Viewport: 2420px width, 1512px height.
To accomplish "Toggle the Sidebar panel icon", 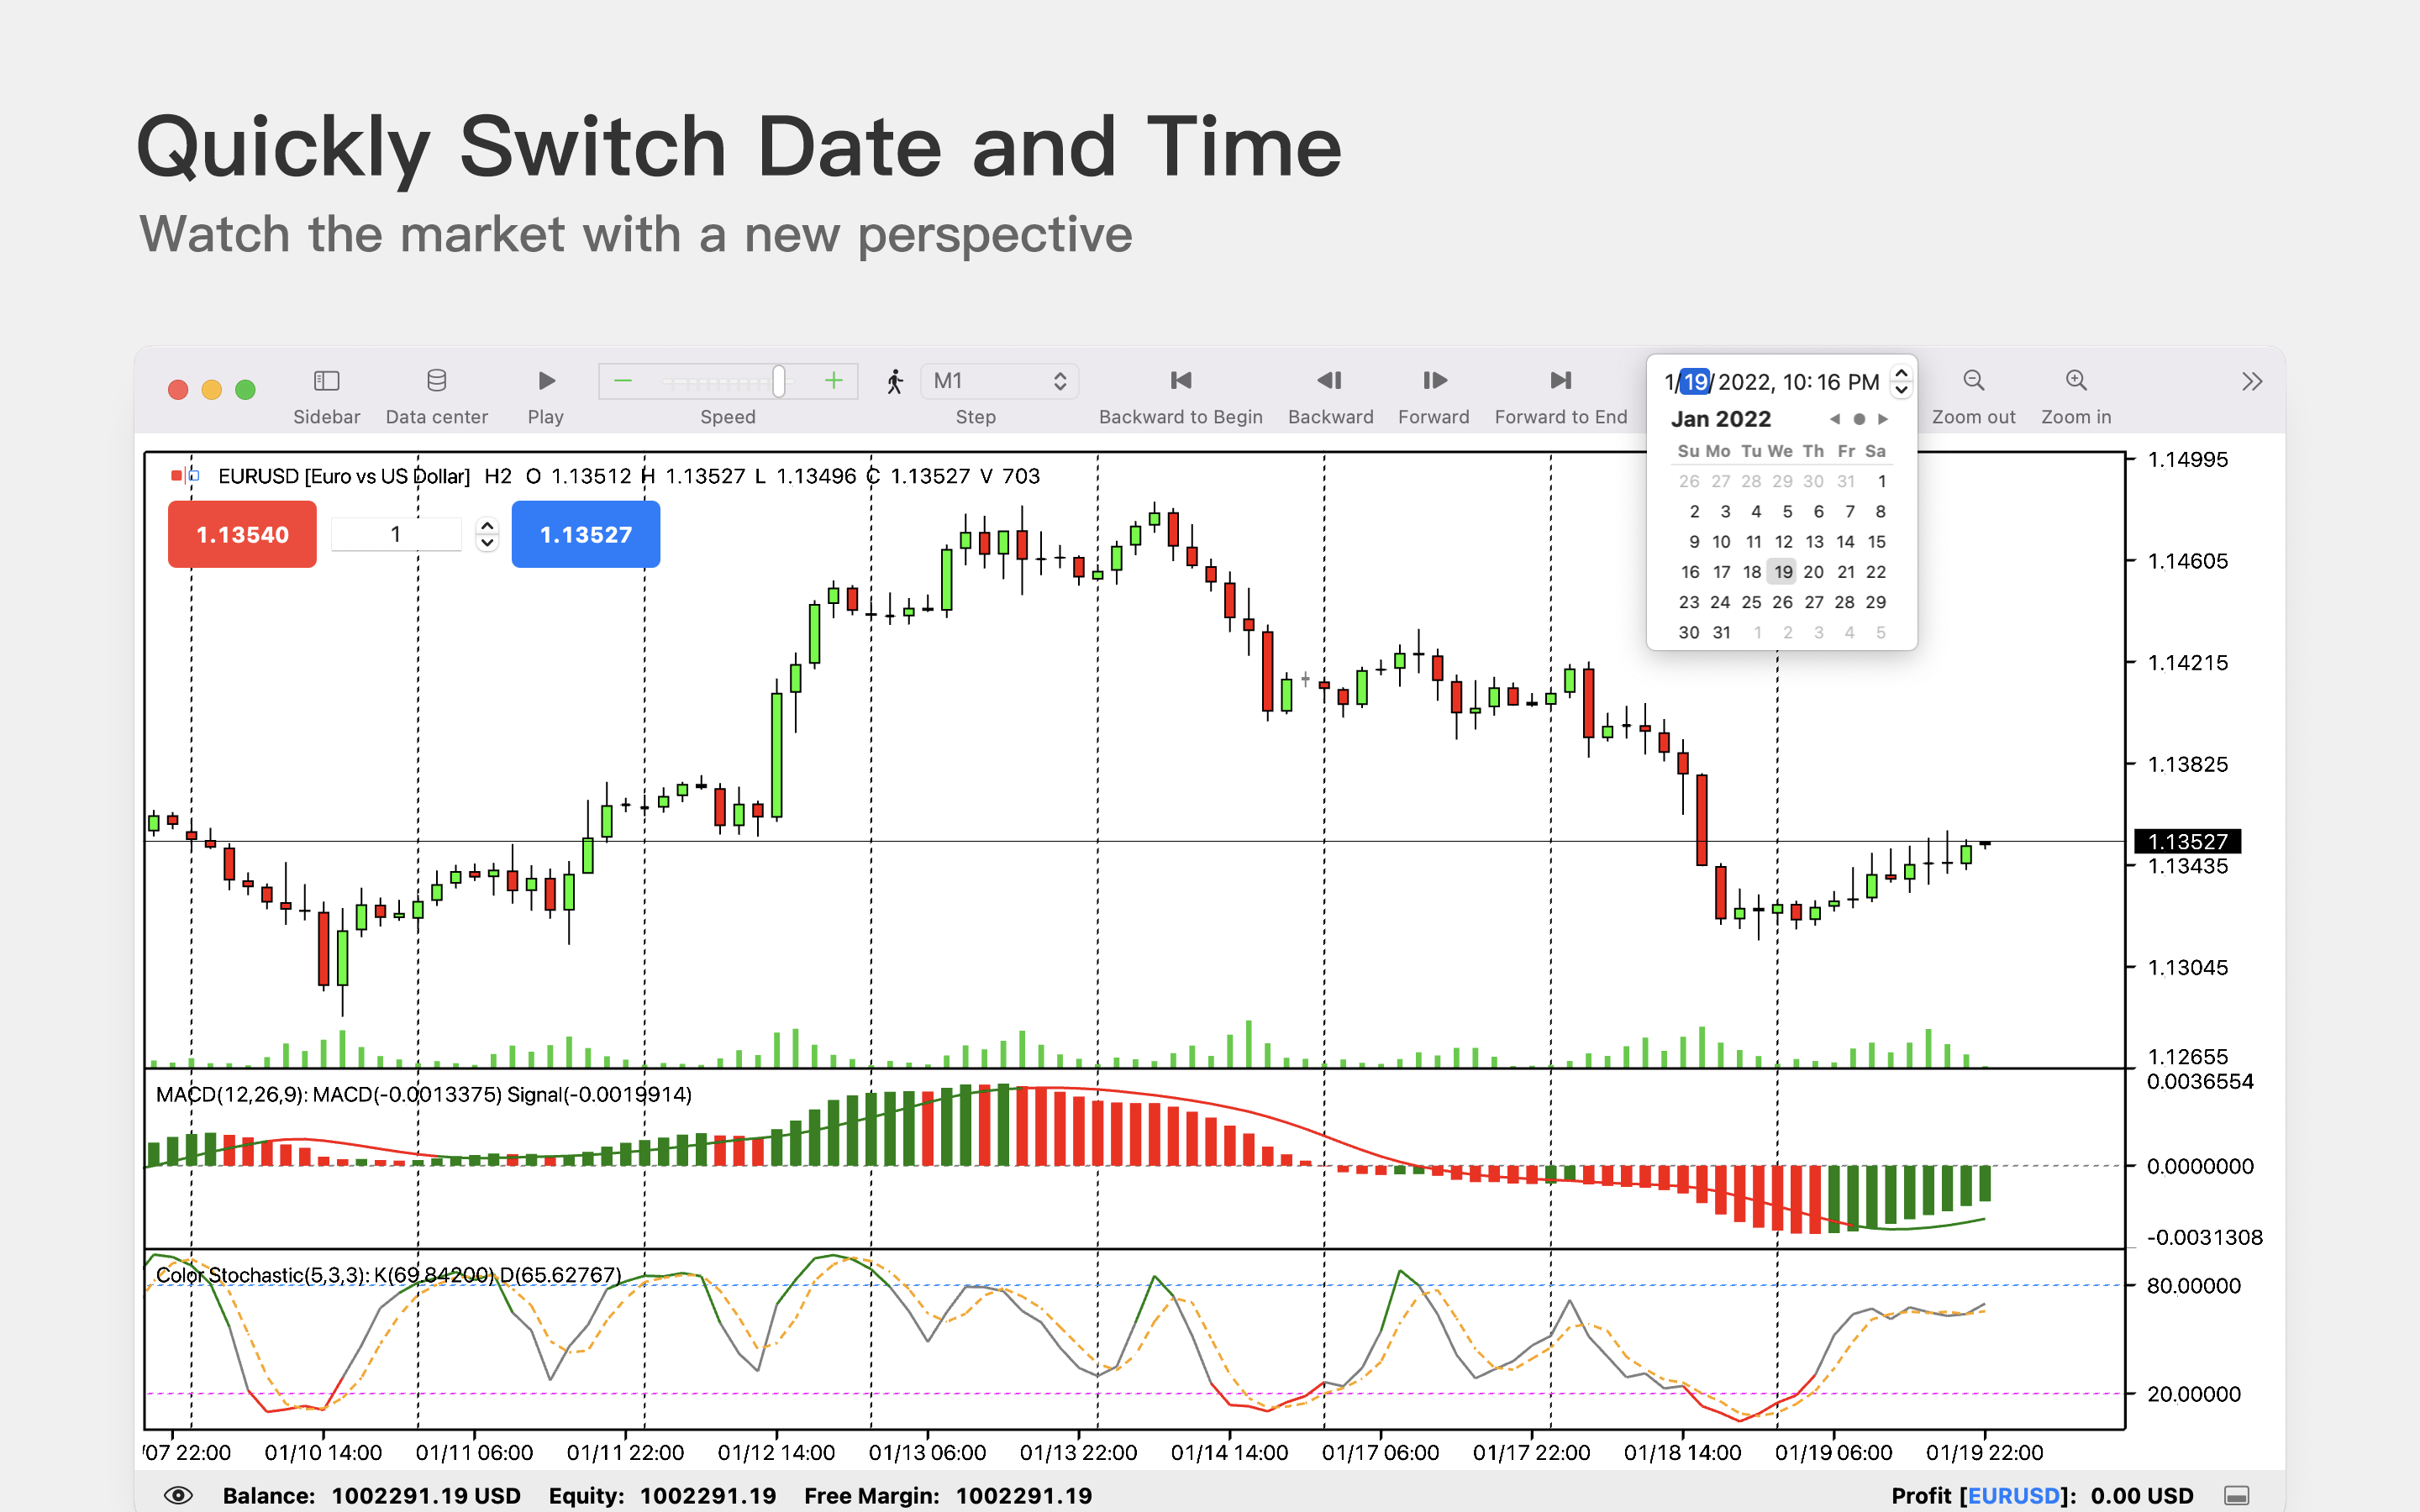I will [x=326, y=380].
